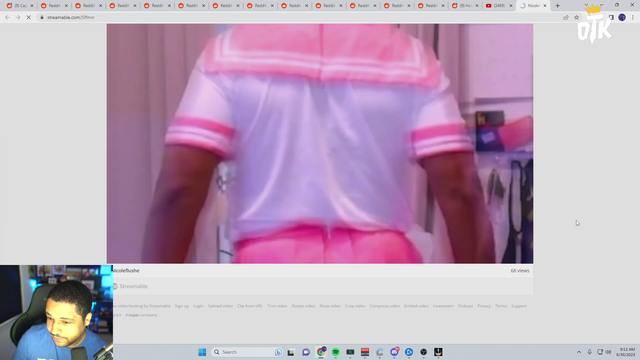Click the taskbar Search box
Screen dimensions: 640x360
(247, 352)
